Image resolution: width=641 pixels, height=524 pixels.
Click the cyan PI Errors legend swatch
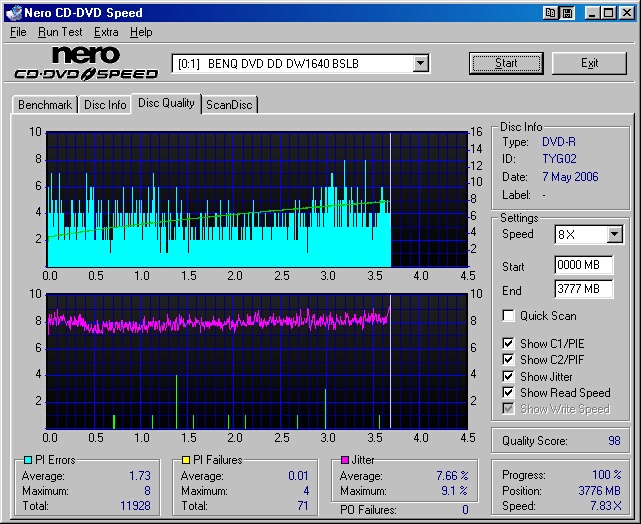28,460
